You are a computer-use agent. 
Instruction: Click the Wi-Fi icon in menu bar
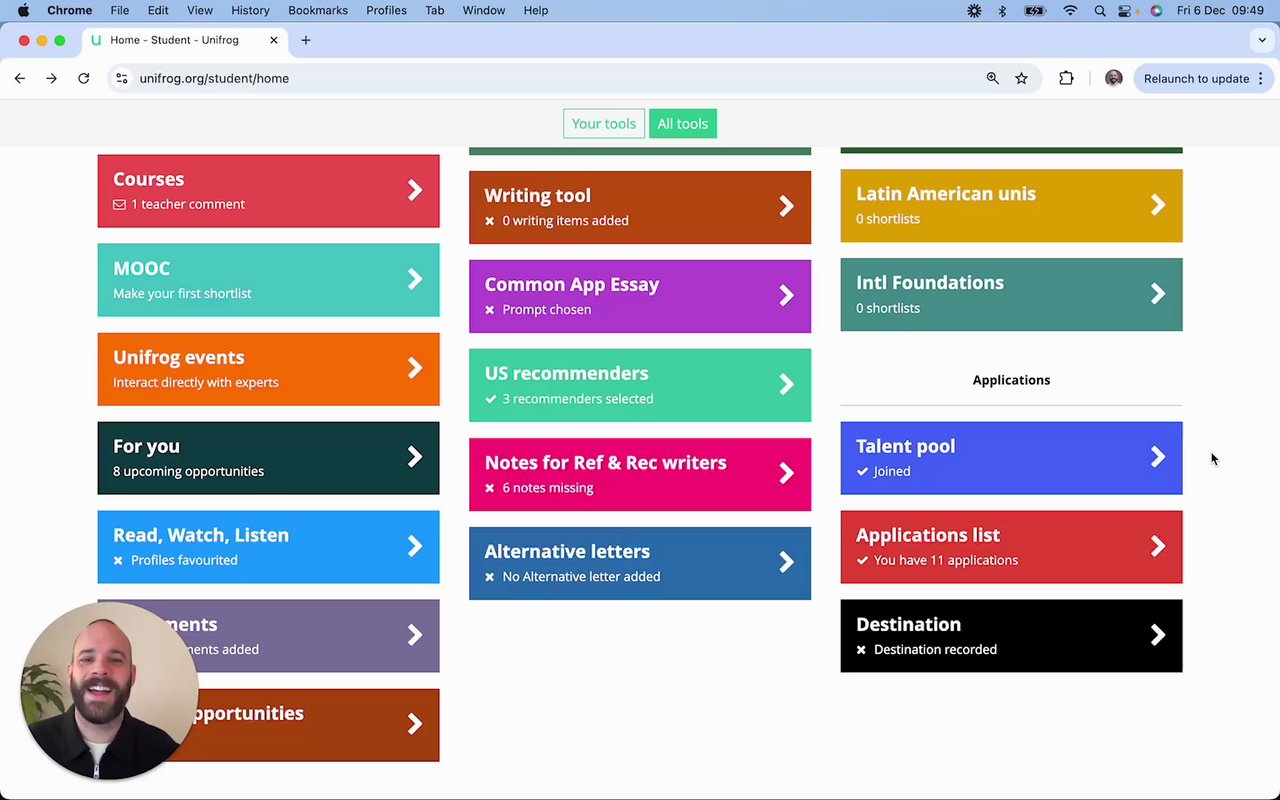point(1070,10)
